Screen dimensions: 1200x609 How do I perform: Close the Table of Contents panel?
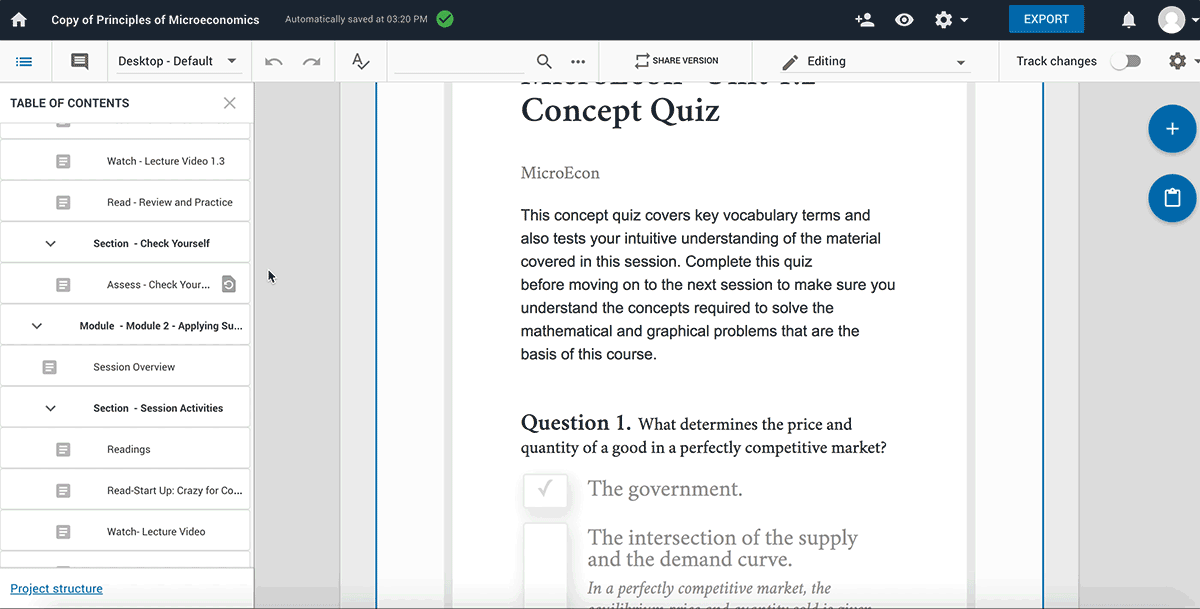[230, 103]
